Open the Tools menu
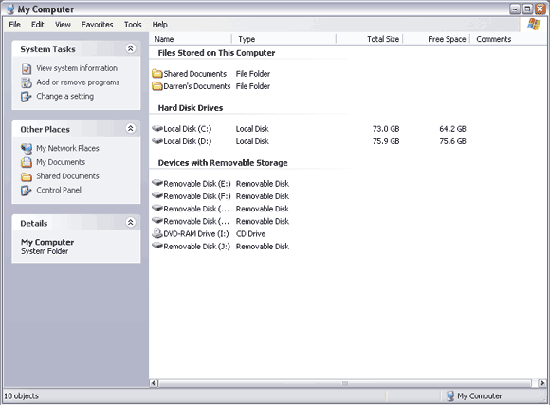Viewport: 550px width, 405px height. 133,25
